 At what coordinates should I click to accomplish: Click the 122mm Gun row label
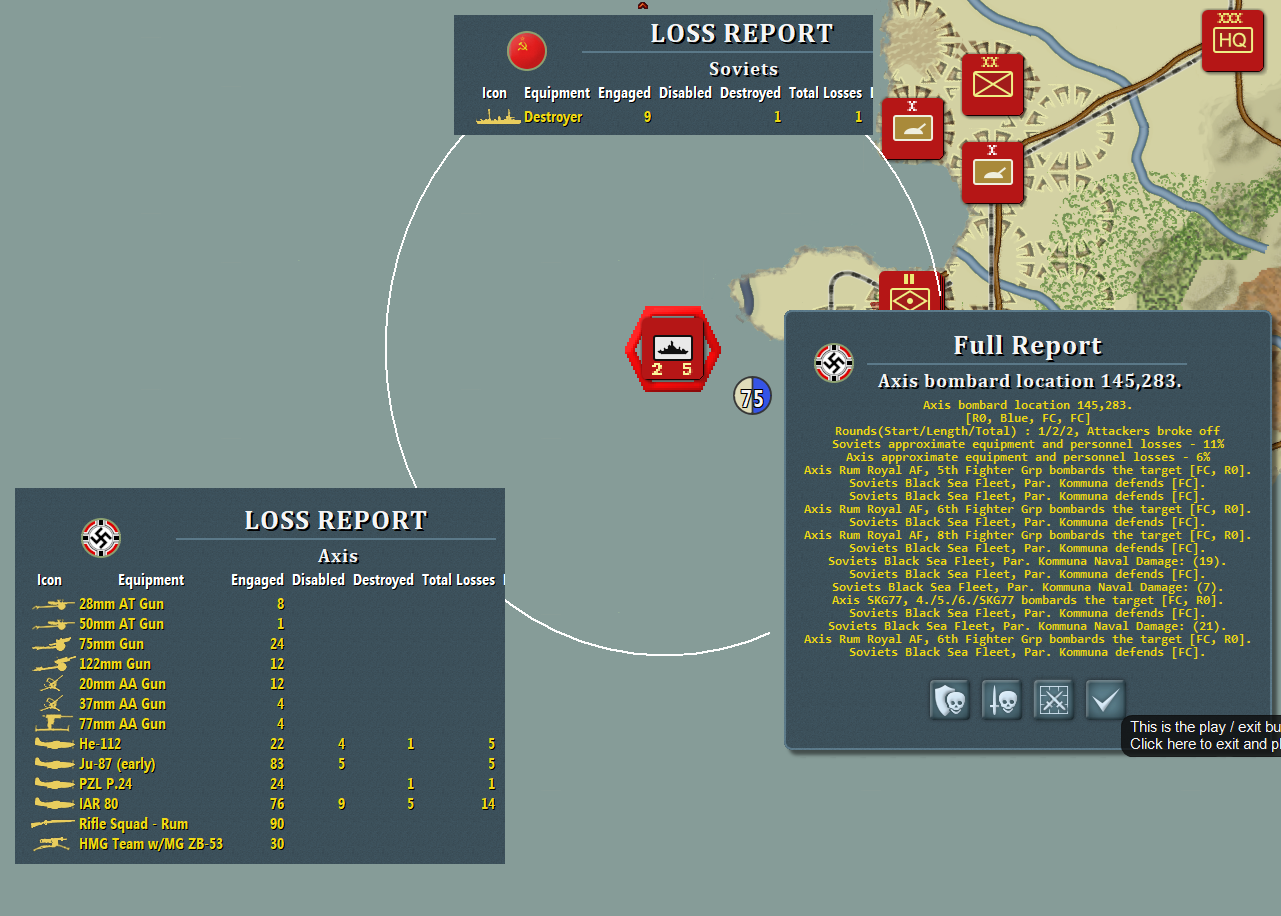coord(115,664)
